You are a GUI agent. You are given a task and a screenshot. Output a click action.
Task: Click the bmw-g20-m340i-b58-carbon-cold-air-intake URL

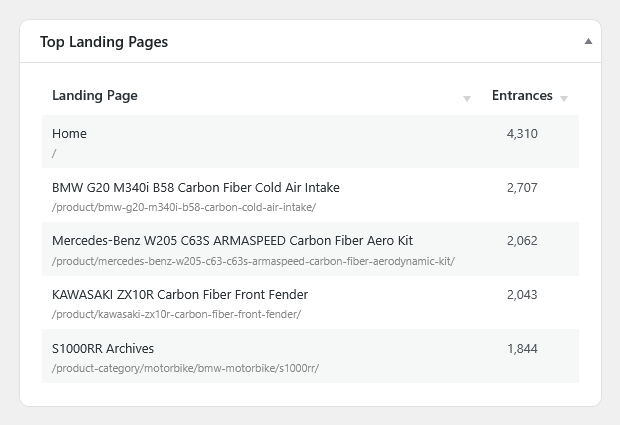(184, 207)
